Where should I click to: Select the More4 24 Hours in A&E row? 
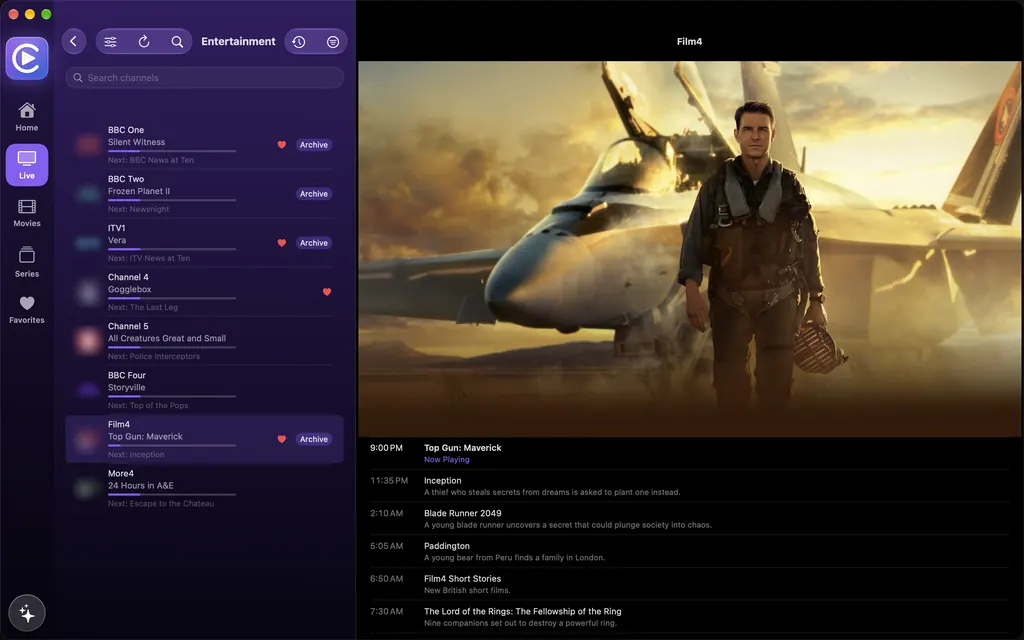tap(204, 488)
